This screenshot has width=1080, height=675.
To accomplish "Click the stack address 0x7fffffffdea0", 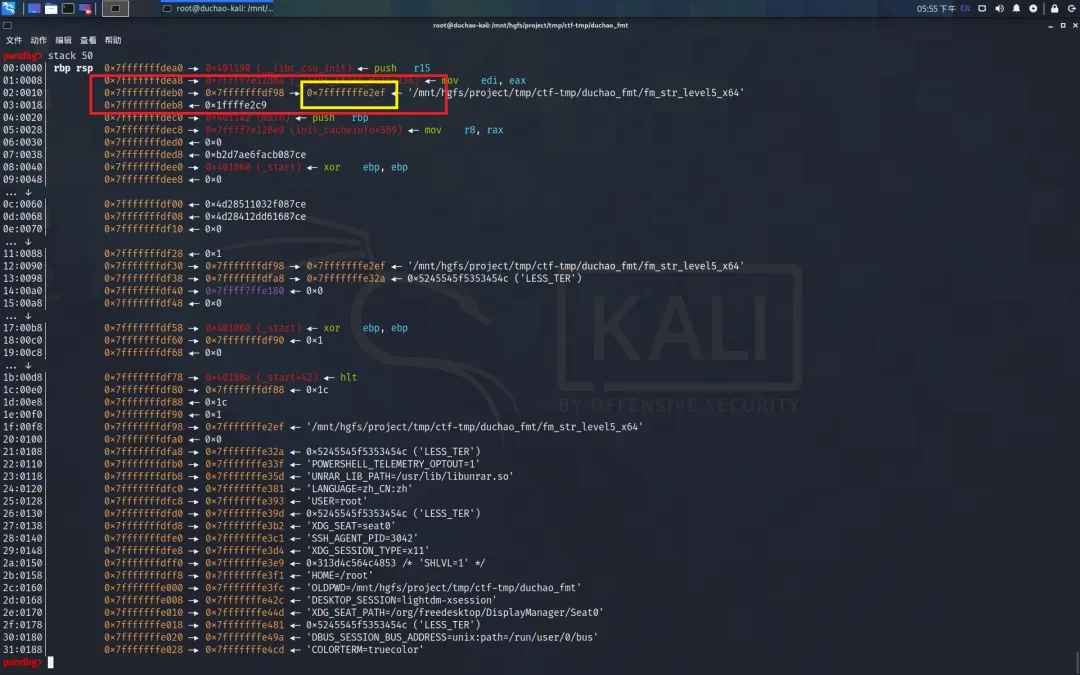I will pos(143,68).
